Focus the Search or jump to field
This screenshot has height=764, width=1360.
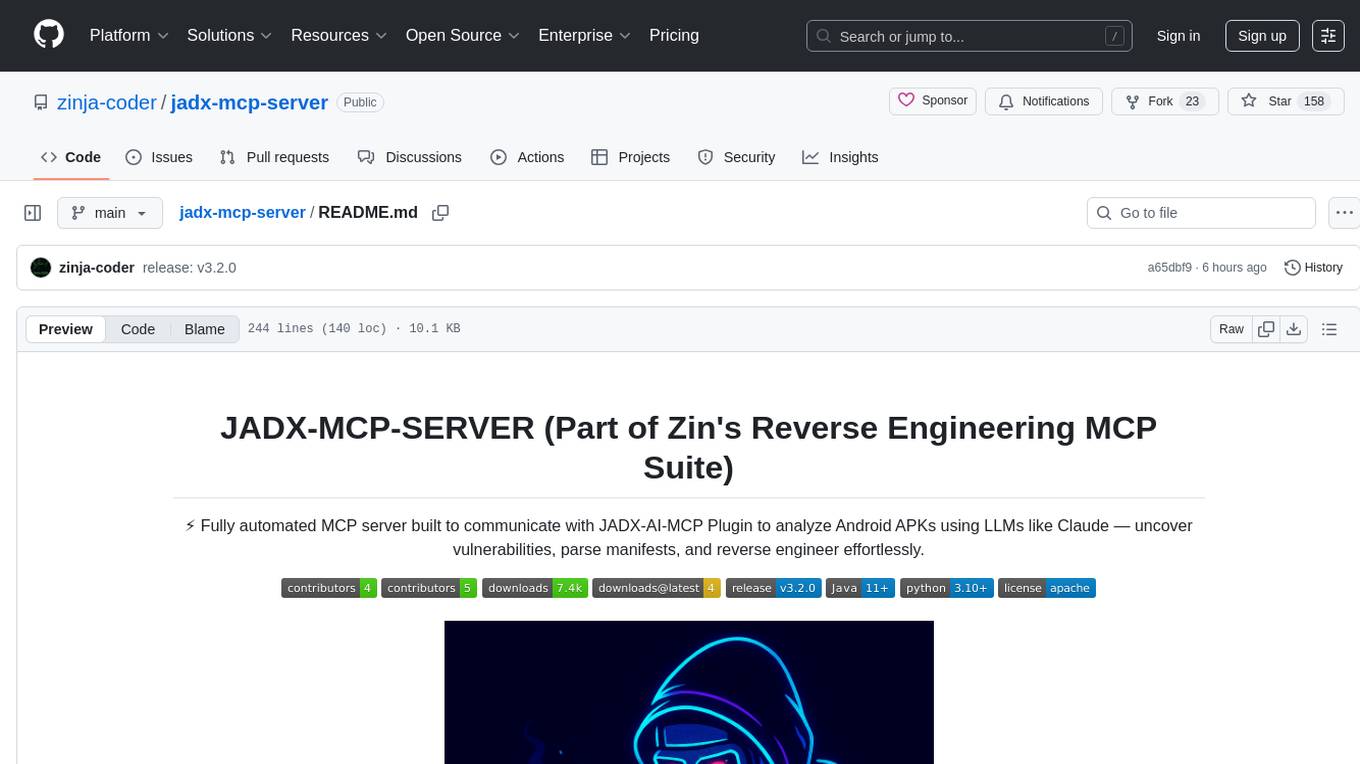[969, 36]
